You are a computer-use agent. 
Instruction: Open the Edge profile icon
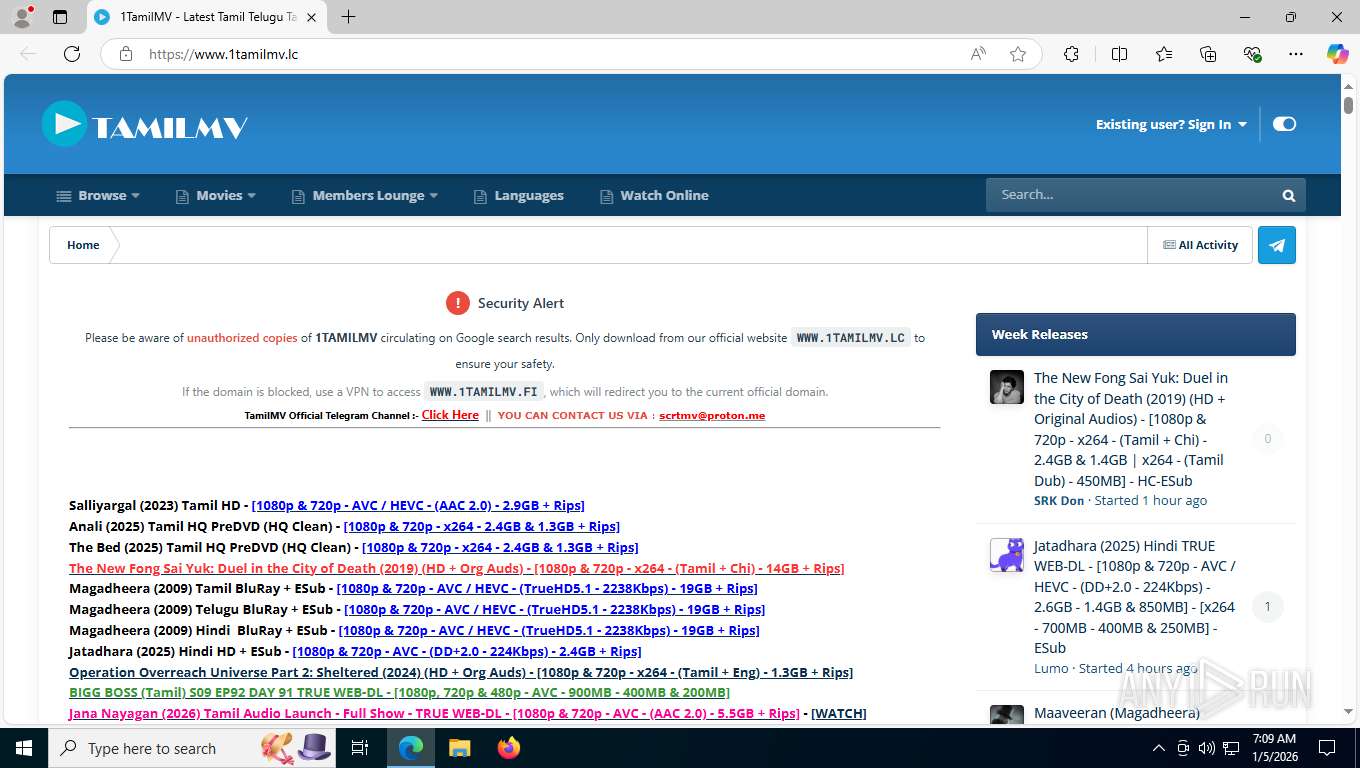tap(22, 17)
